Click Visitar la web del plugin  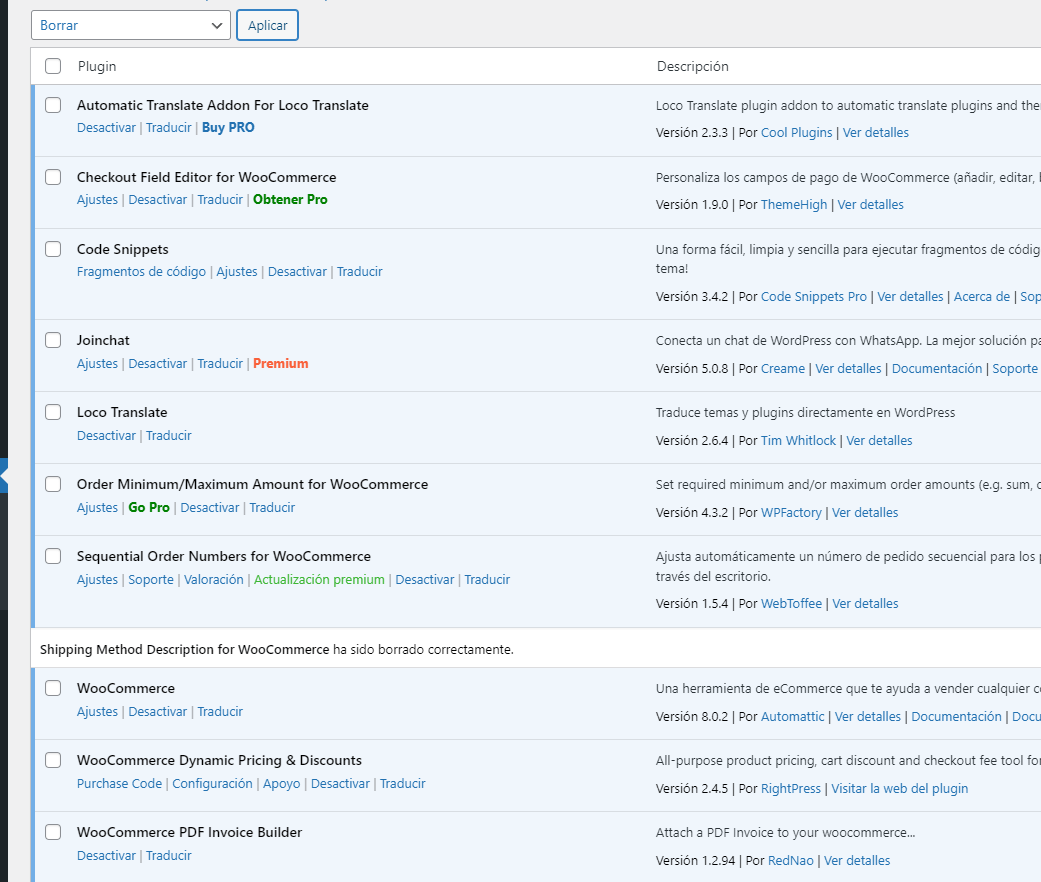click(x=900, y=788)
